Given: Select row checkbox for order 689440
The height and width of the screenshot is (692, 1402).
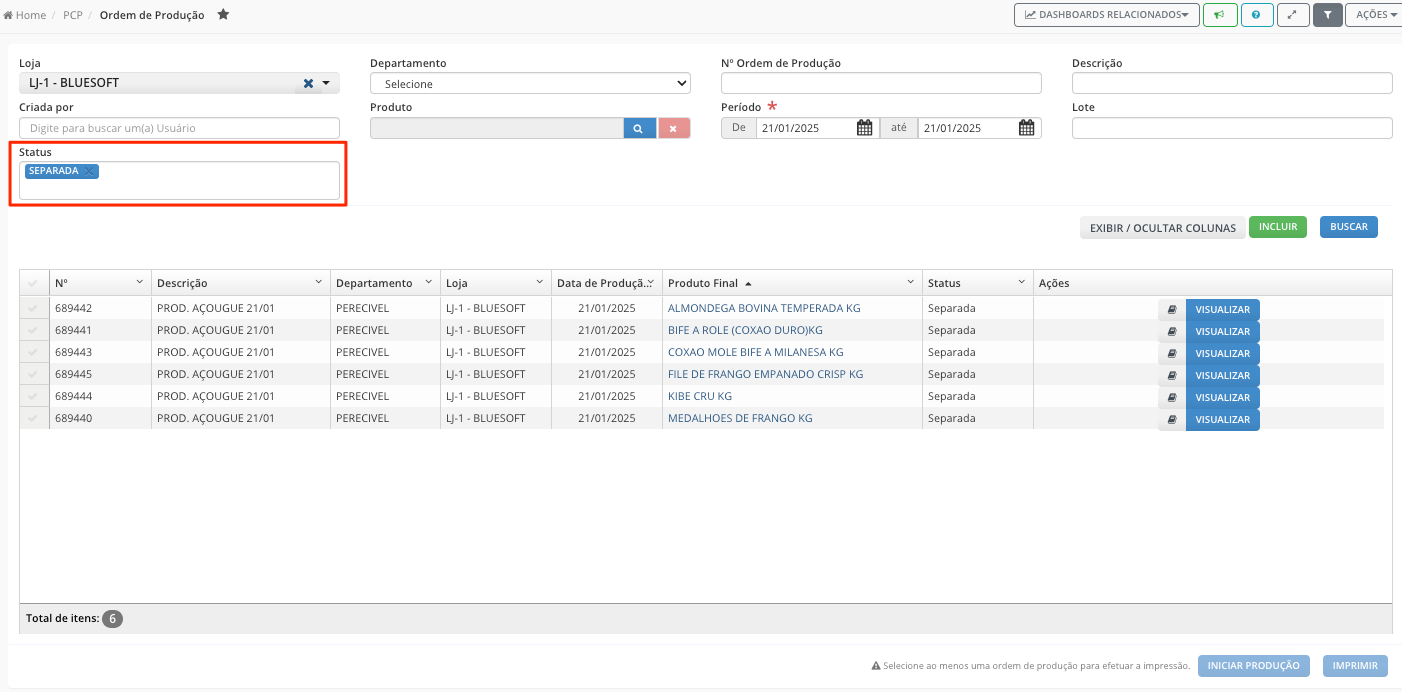Looking at the screenshot, I should (x=33, y=419).
